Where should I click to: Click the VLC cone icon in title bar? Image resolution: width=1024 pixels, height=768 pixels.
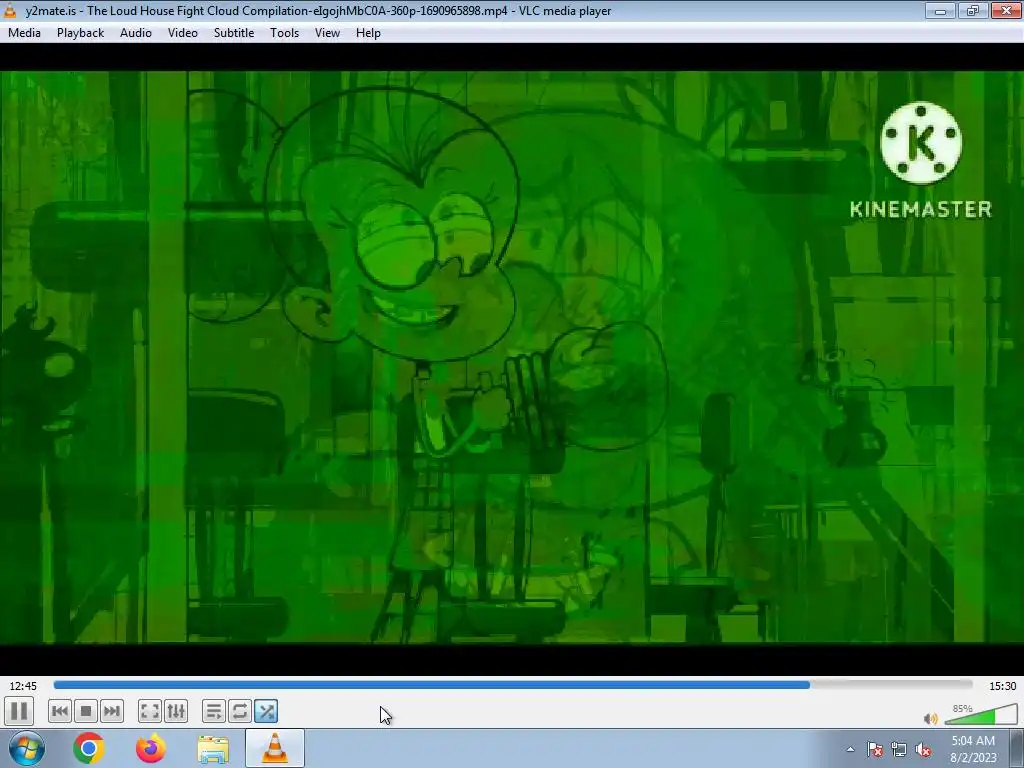pos(10,10)
